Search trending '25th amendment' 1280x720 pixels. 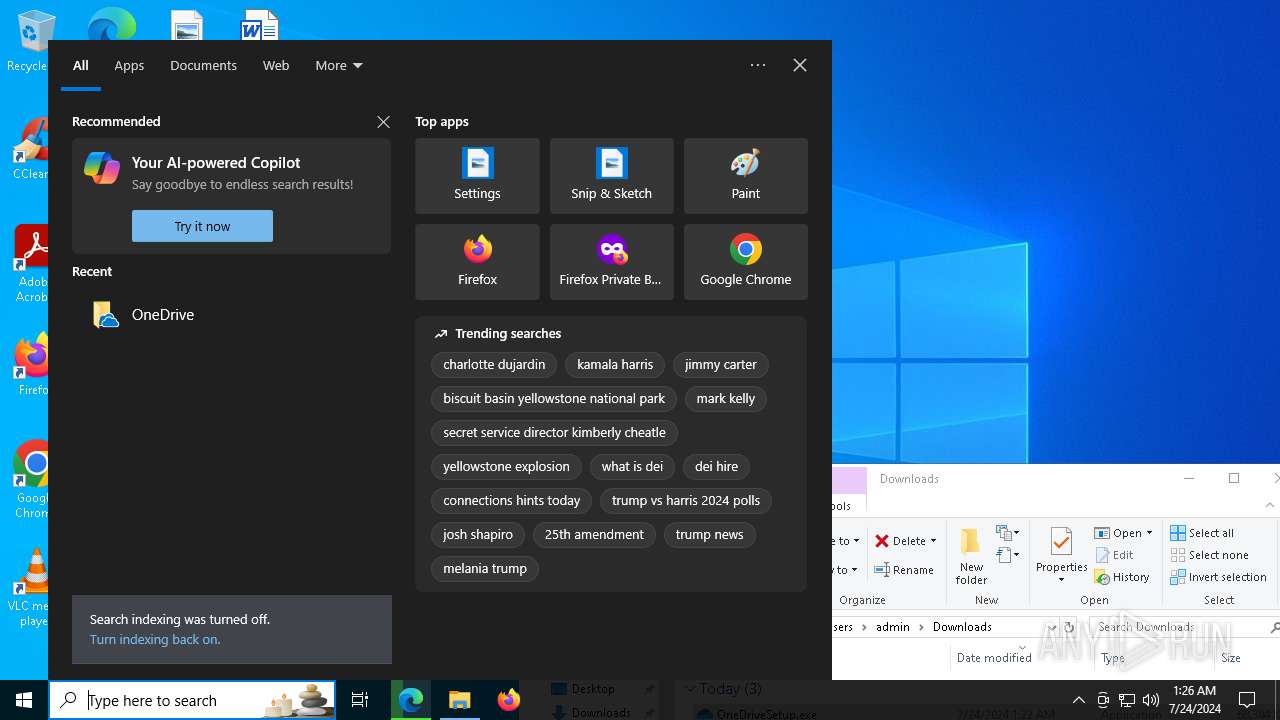click(x=594, y=535)
